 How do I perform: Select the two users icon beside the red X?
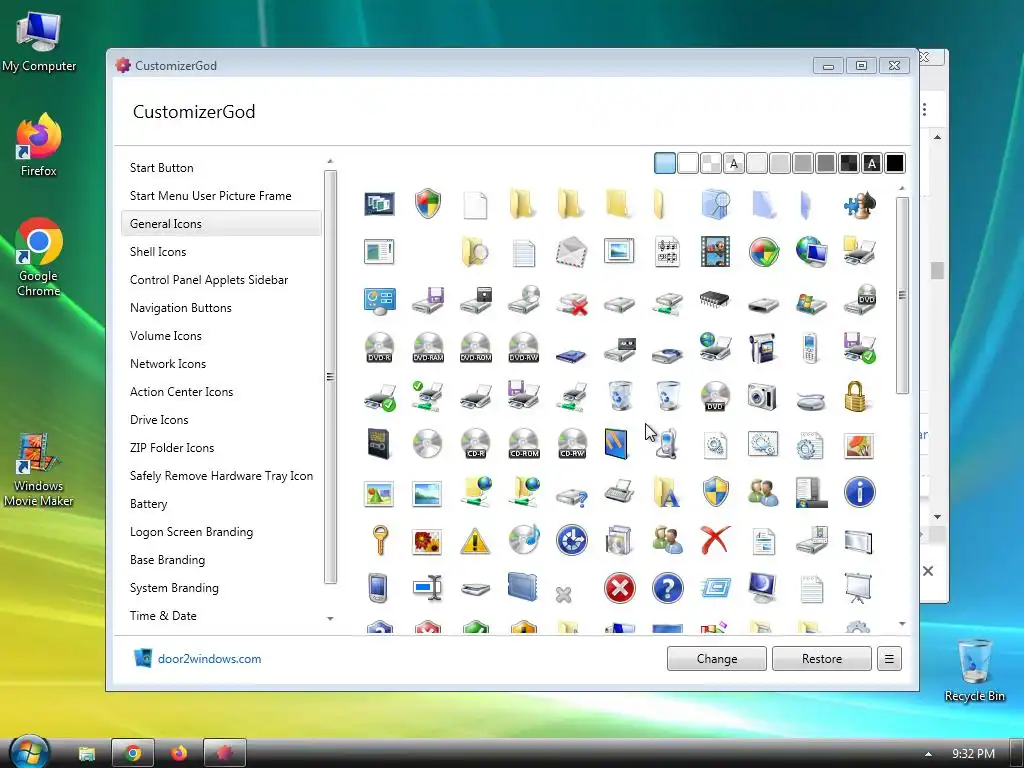tap(667, 540)
